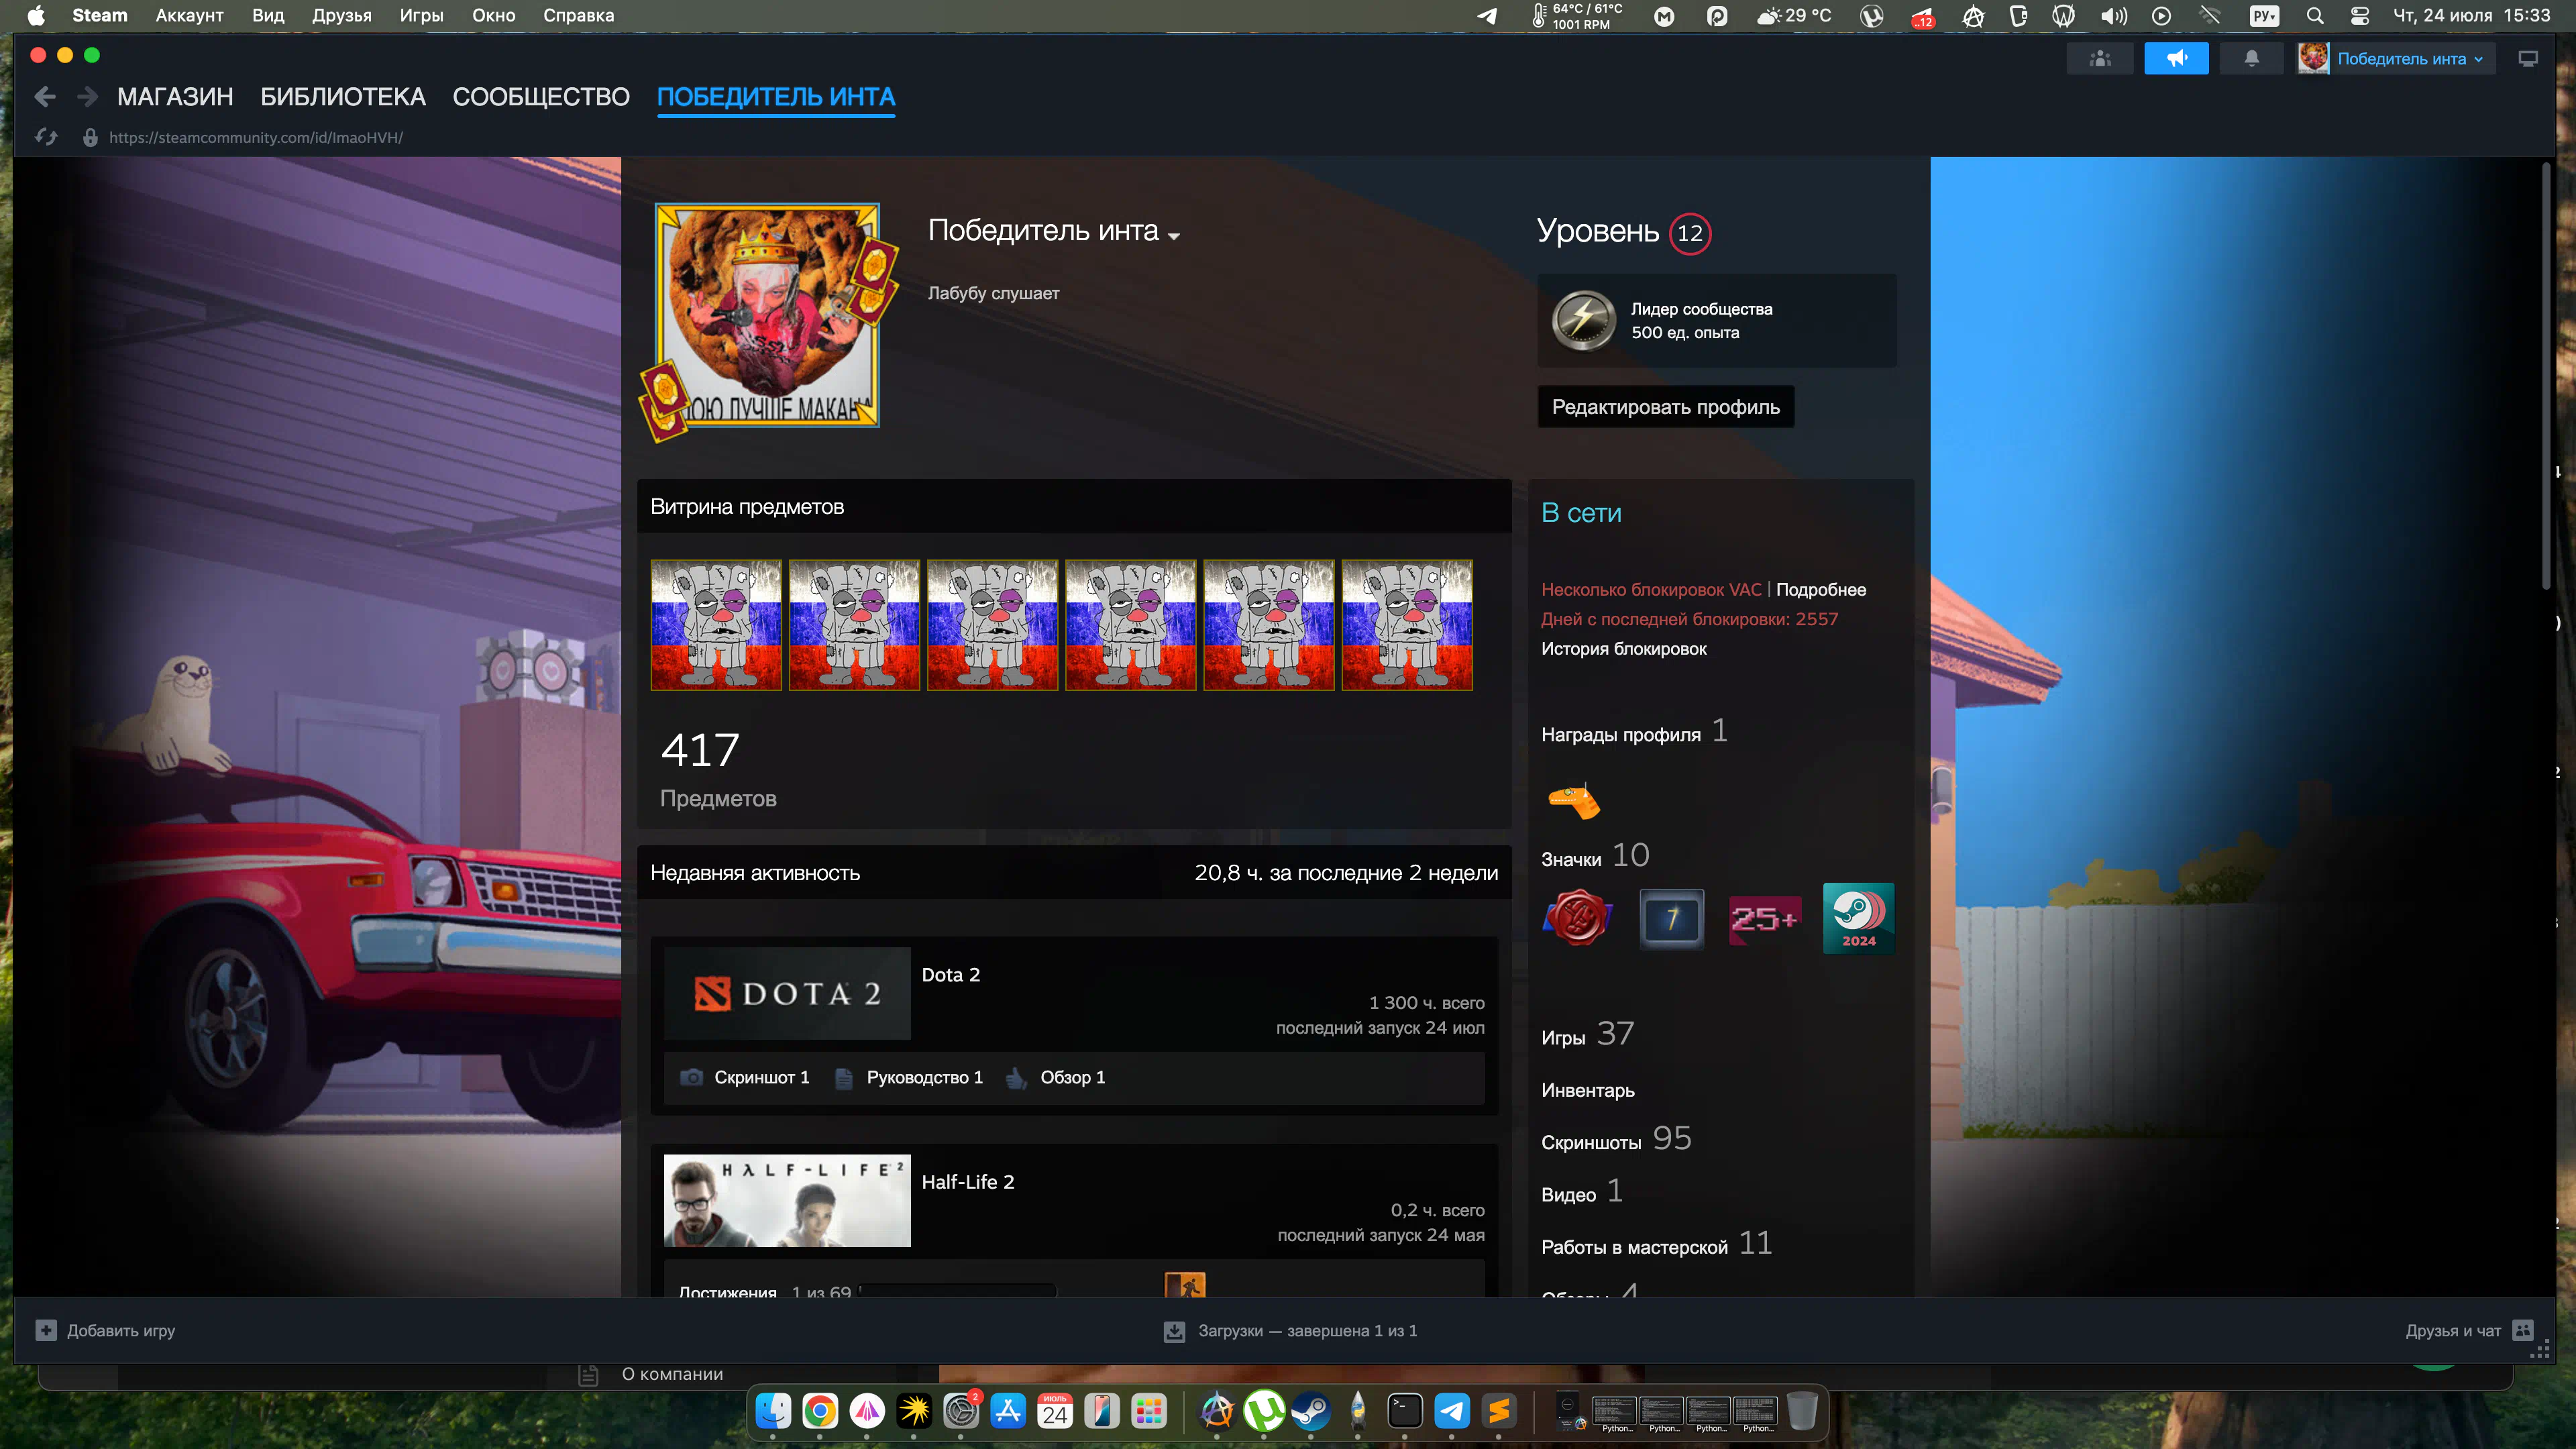Image resolution: width=2576 pixels, height=1449 pixels.
Task: Open Telegram in the Dock
Action: coord(1451,1411)
